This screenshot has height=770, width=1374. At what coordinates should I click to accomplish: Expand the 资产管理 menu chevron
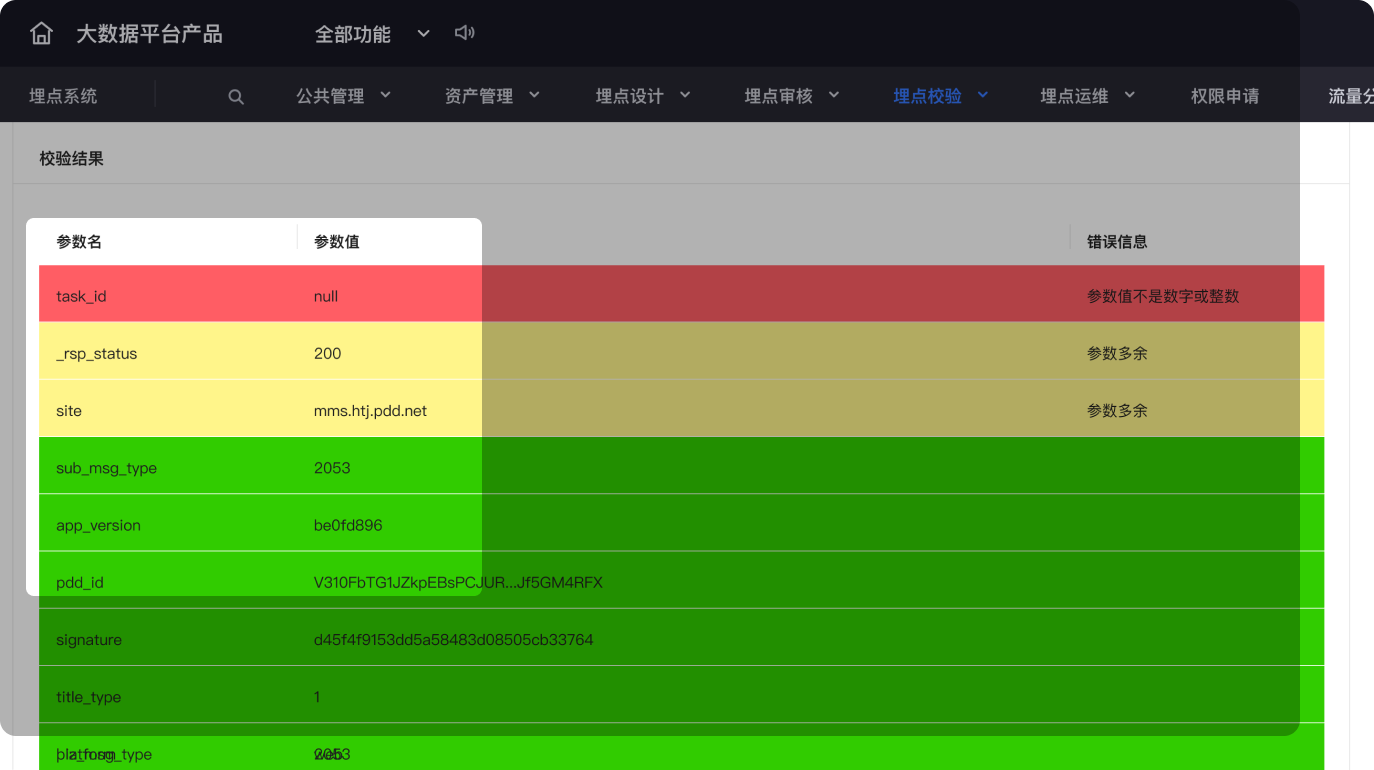pyautogui.click(x=534, y=95)
